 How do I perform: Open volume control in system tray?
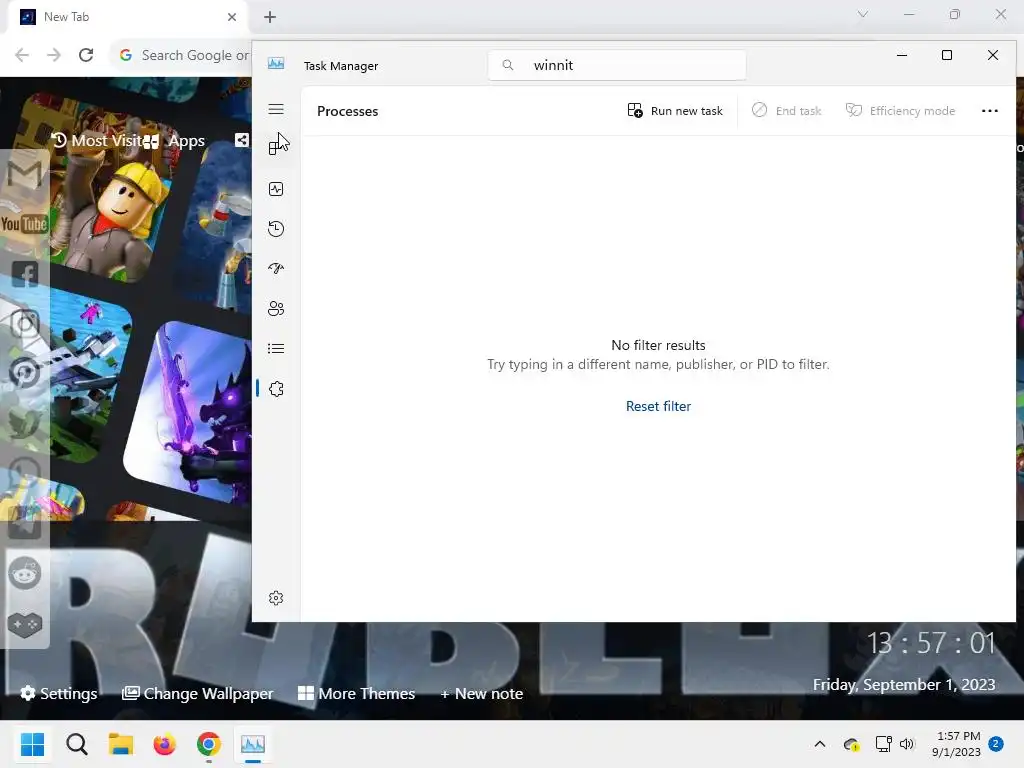tap(907, 744)
